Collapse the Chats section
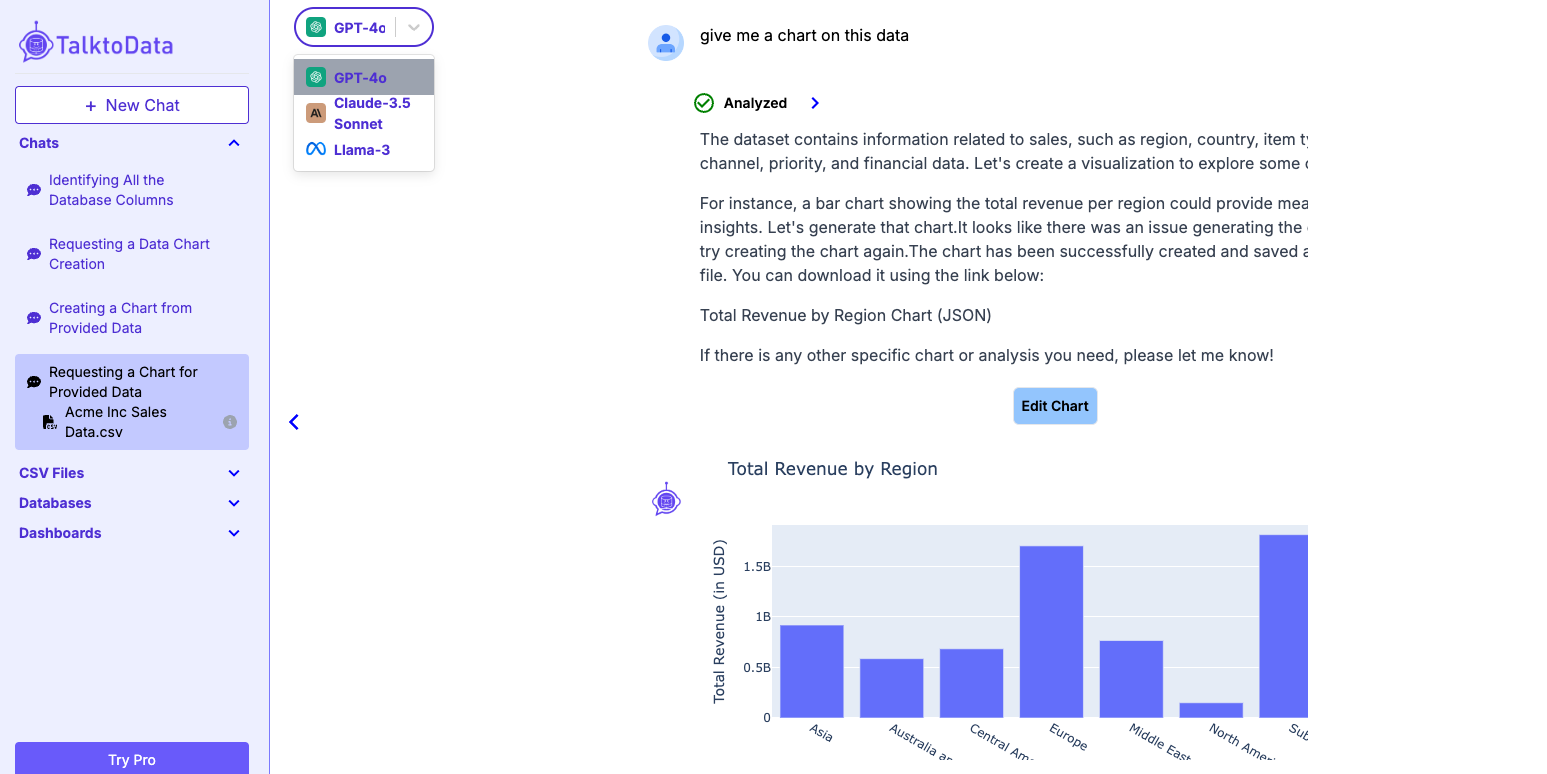The height and width of the screenshot is (774, 1547). pyautogui.click(x=233, y=143)
